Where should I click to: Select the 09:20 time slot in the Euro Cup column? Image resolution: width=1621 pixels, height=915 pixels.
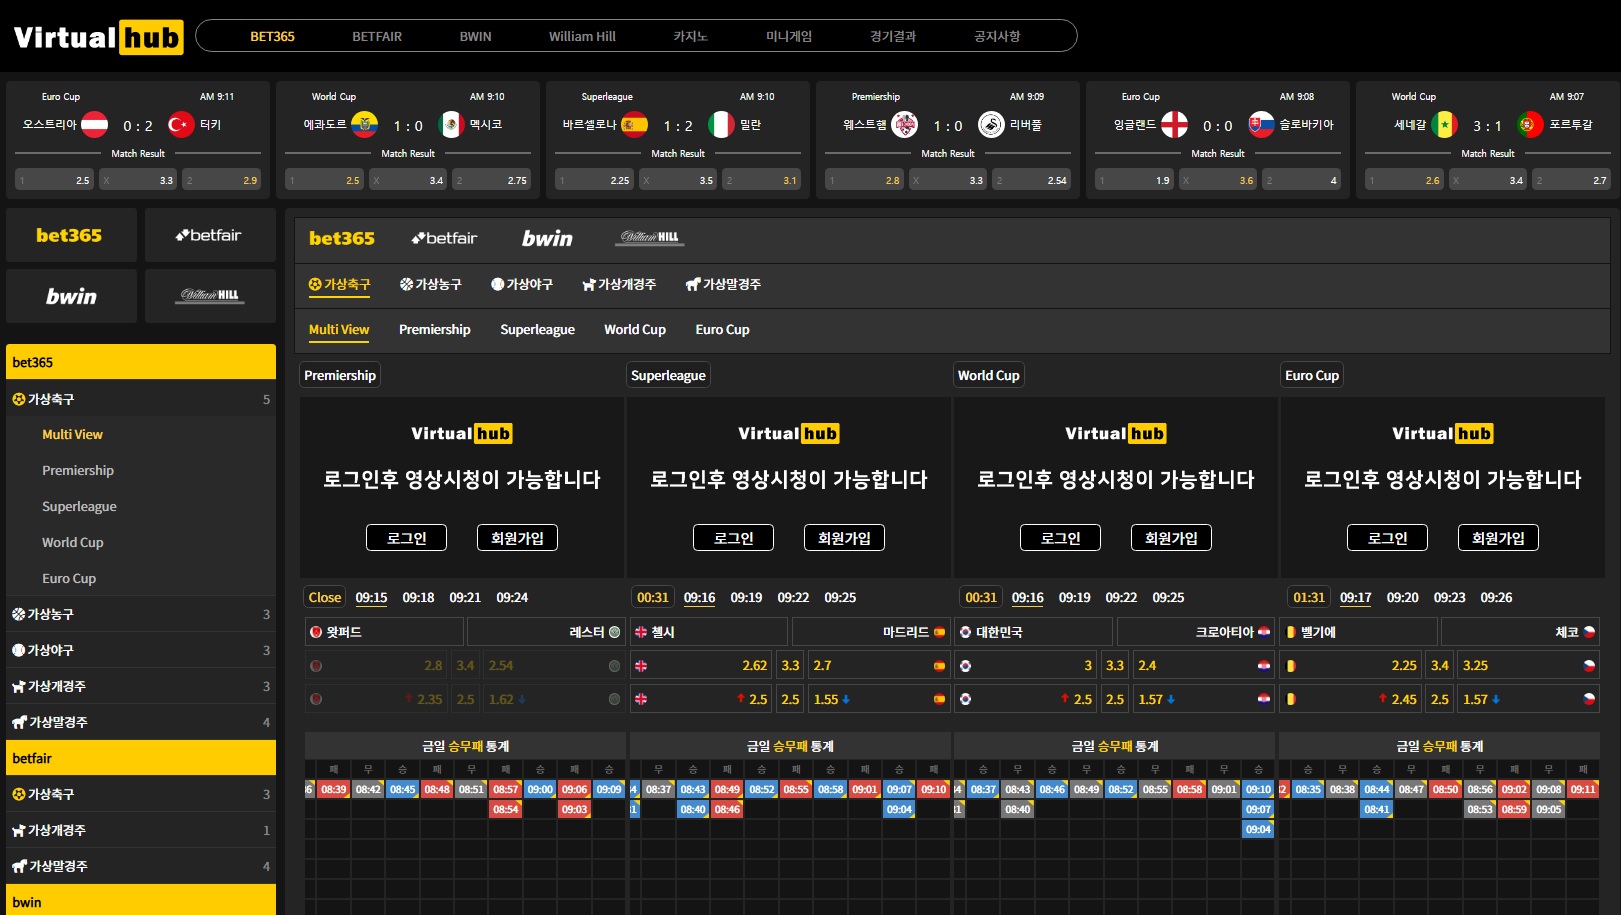(1402, 597)
